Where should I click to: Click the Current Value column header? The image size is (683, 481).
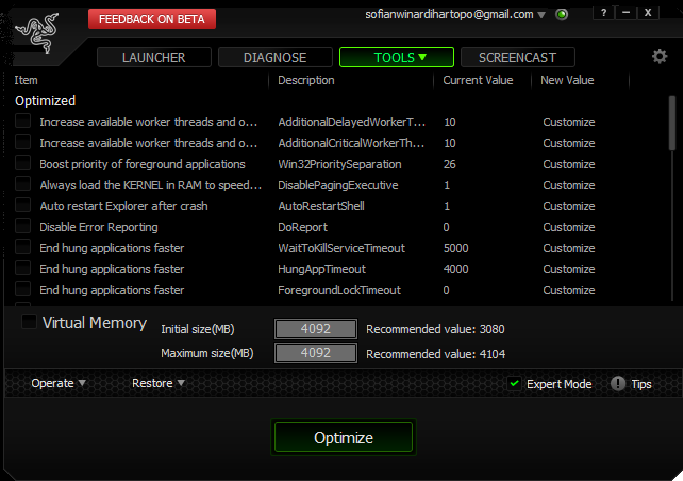478,80
